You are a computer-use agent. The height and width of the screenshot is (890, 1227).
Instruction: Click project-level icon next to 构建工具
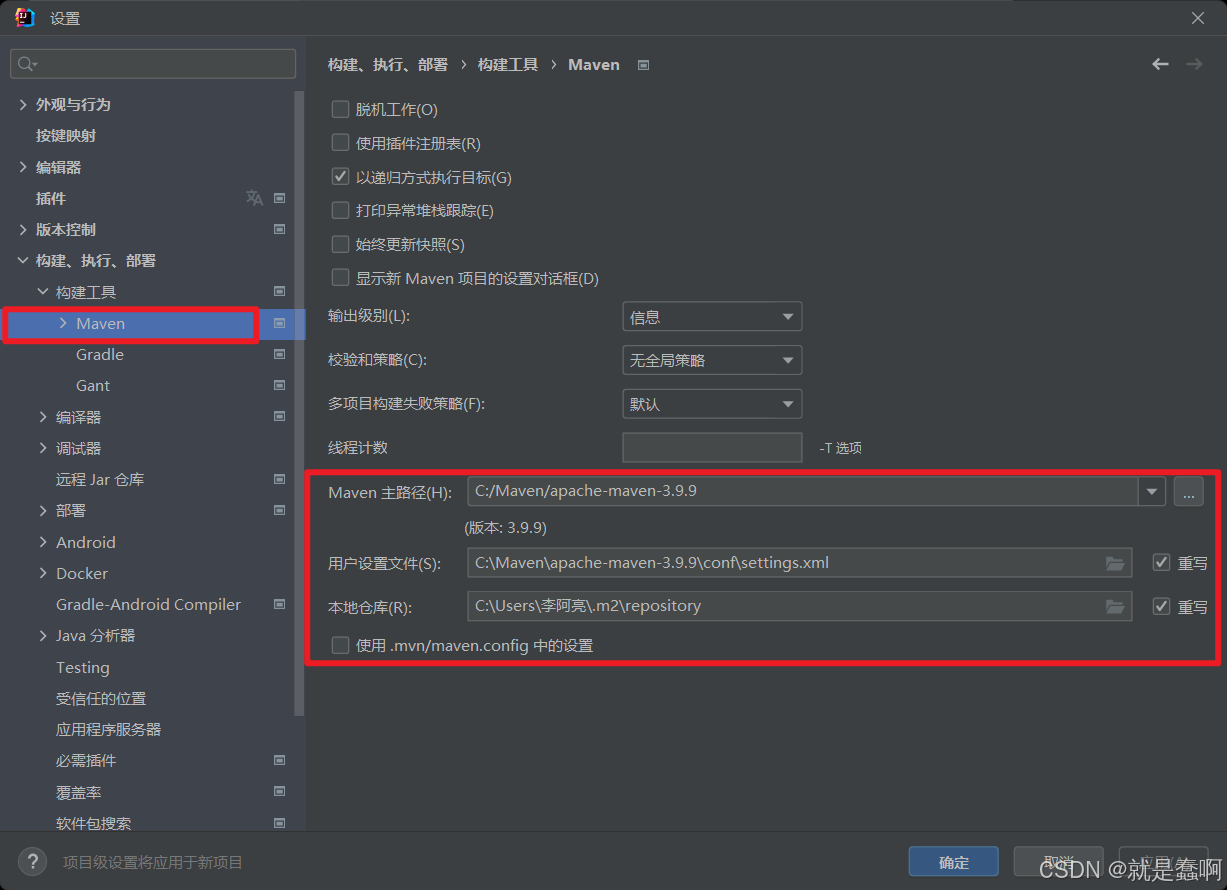point(280,292)
